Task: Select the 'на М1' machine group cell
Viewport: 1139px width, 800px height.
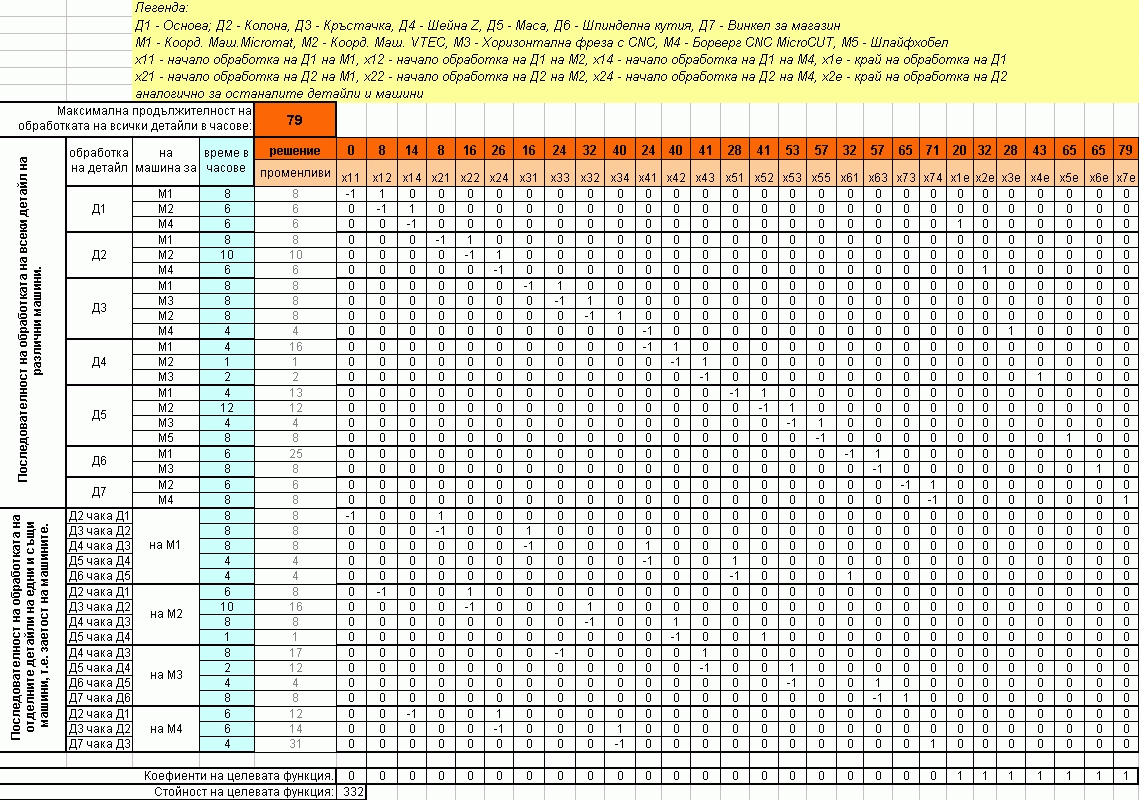Action: [166, 545]
